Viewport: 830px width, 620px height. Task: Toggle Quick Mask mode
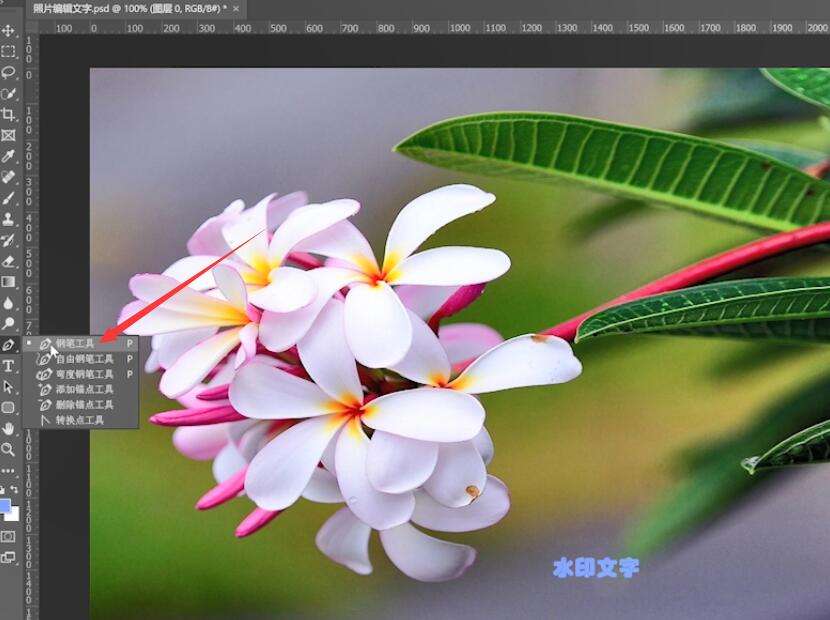coord(8,536)
